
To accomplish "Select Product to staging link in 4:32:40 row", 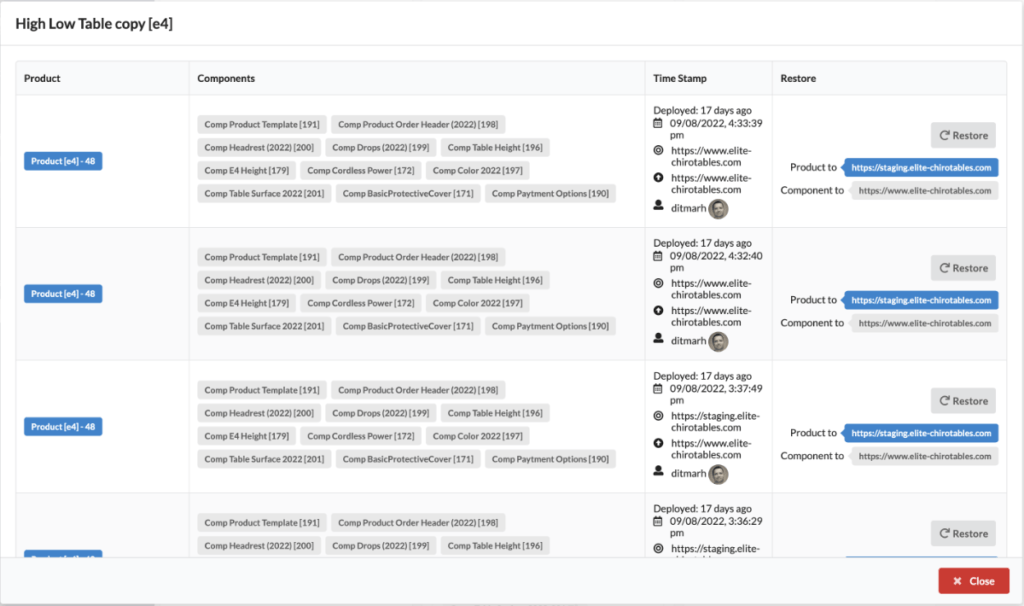I will [x=921, y=300].
